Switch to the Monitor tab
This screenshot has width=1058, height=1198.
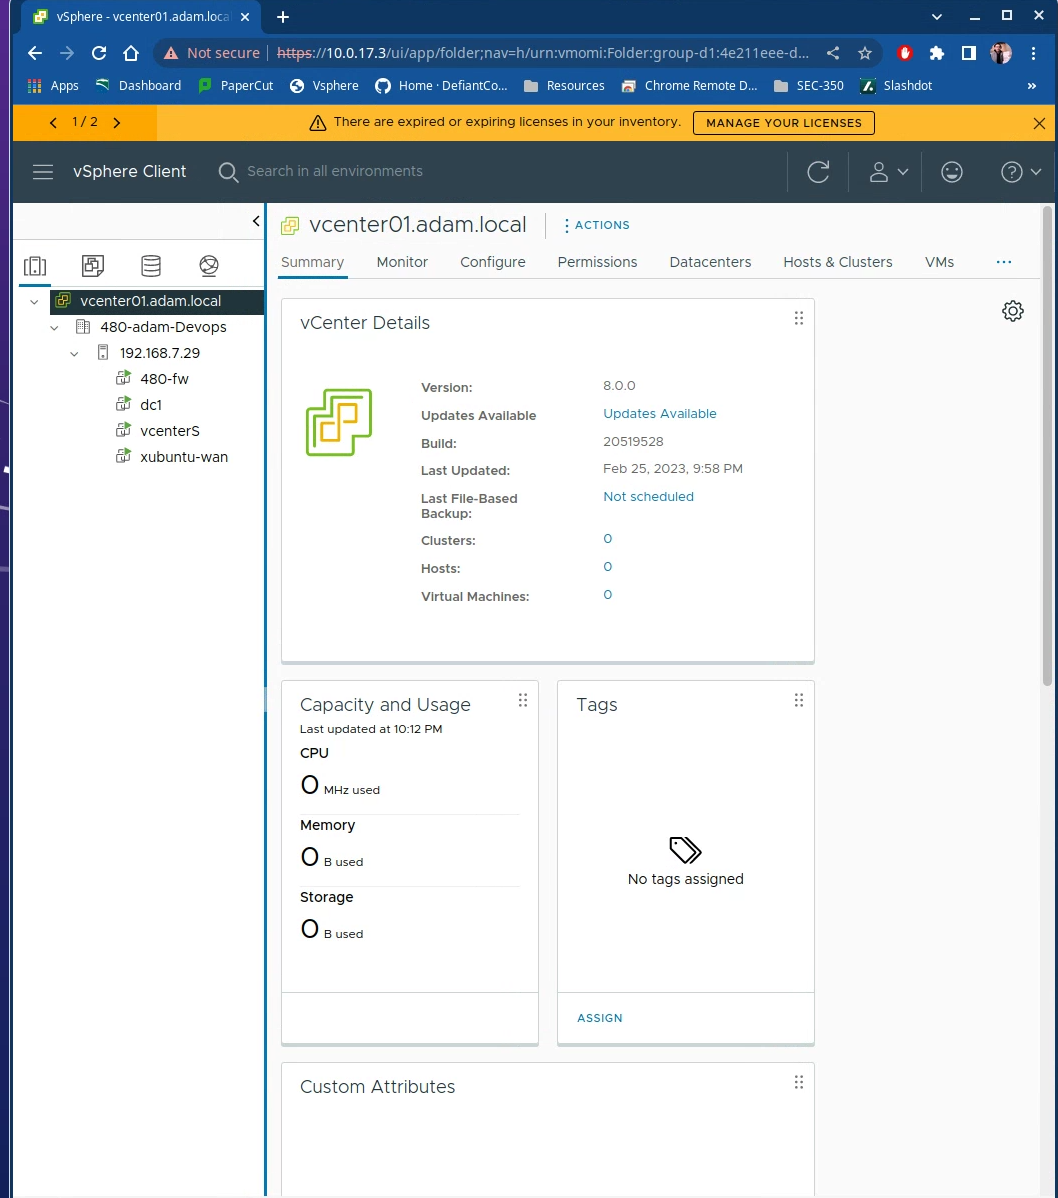tap(402, 262)
